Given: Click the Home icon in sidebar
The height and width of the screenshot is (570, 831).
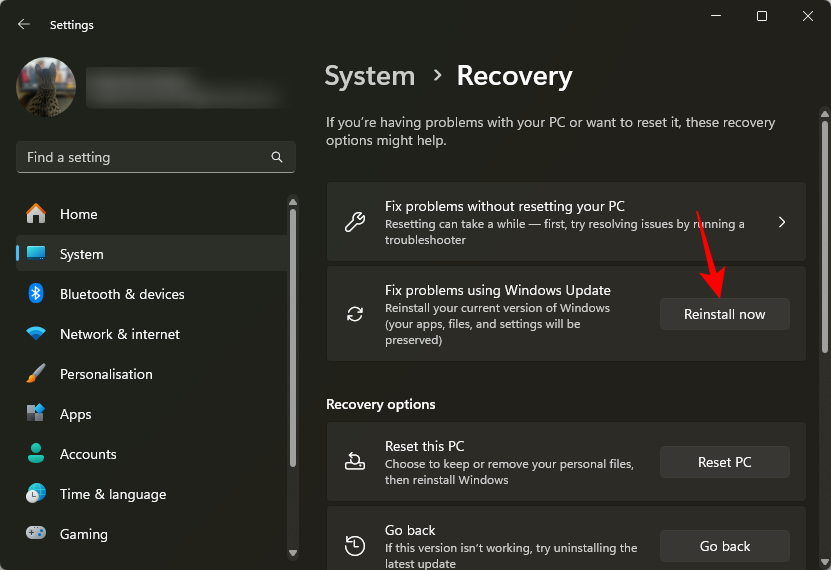Looking at the screenshot, I should click(x=36, y=214).
